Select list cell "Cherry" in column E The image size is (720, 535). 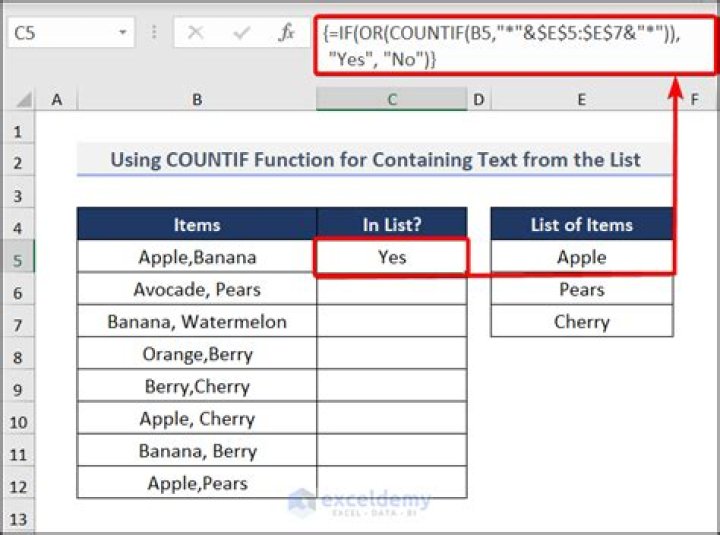581,321
